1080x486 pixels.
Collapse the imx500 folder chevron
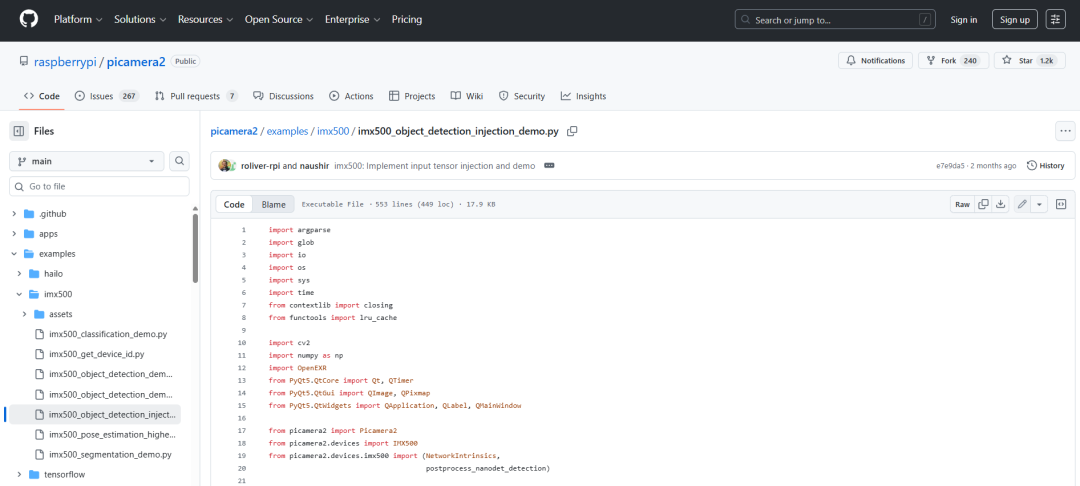coord(19,294)
